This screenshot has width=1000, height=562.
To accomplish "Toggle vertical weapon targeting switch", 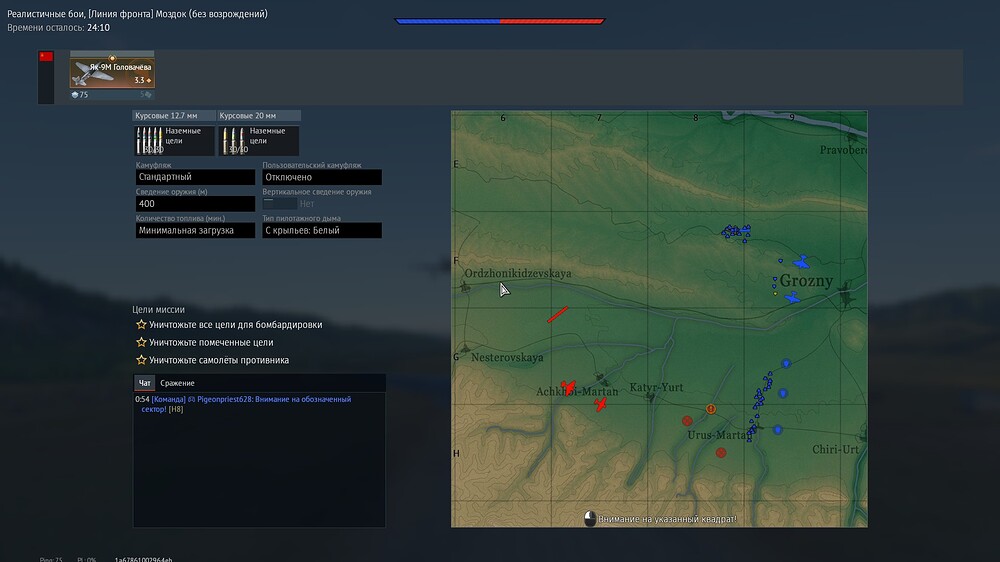I will 279,203.
